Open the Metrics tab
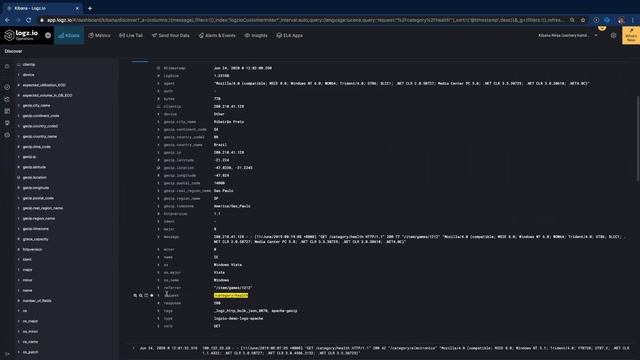Viewport: 640px width, 360px height. coord(100,36)
